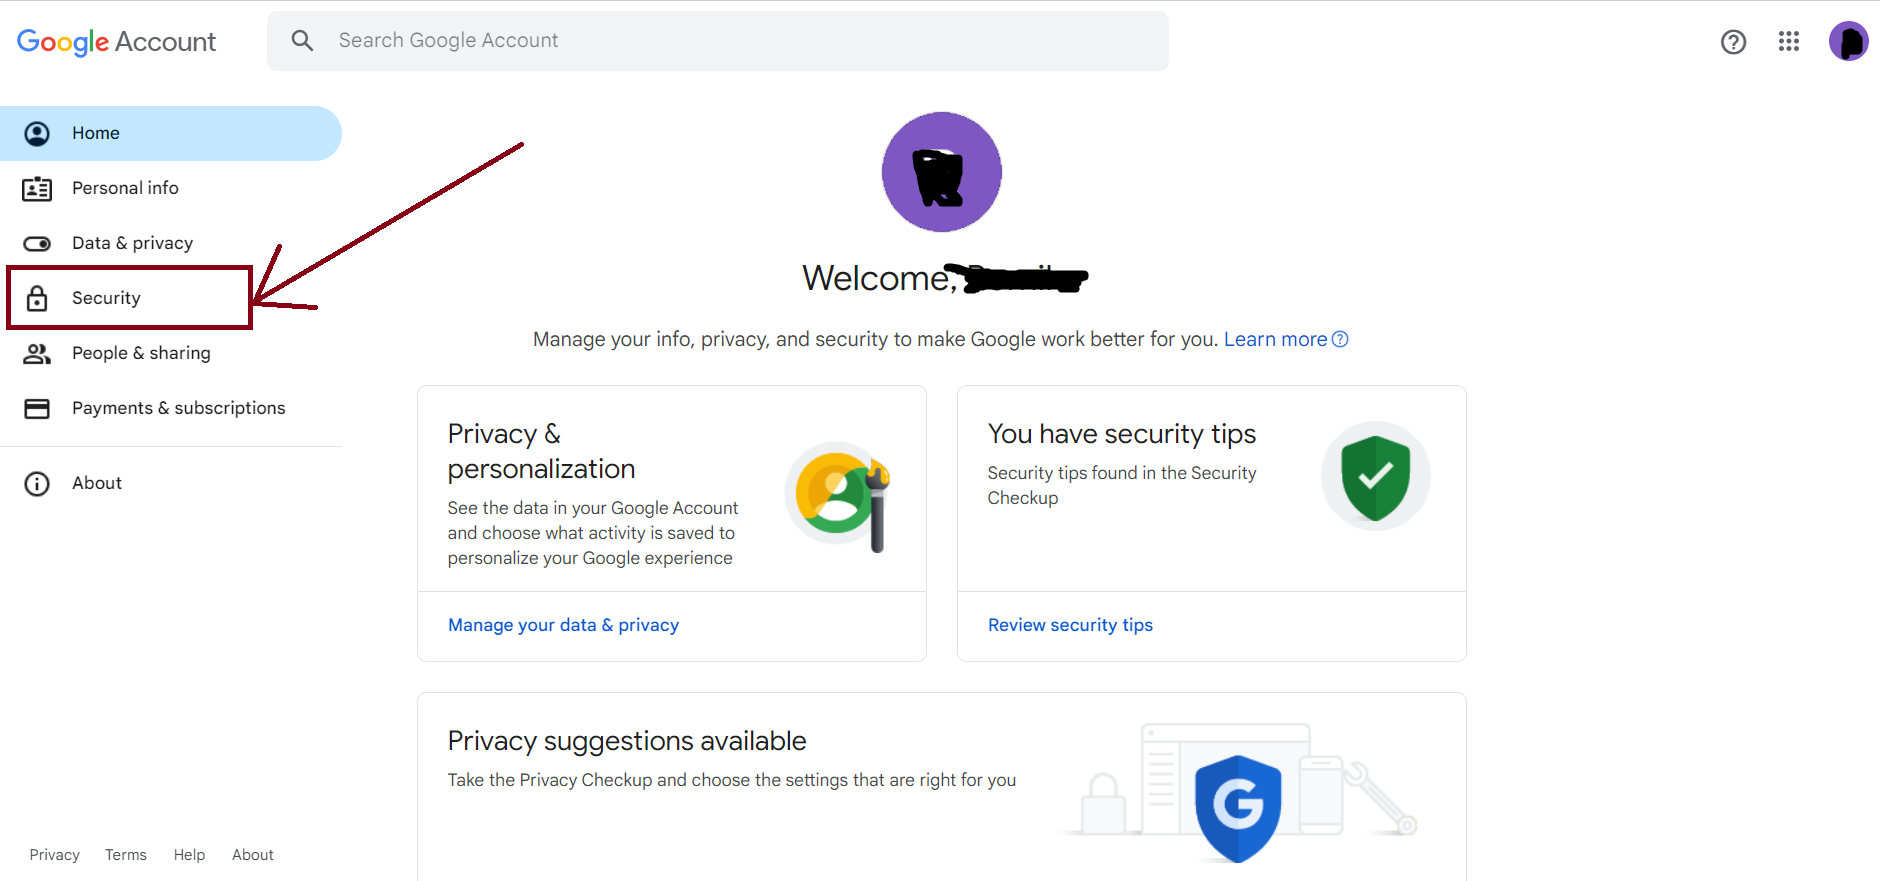Open Personal info section

pos(125,188)
